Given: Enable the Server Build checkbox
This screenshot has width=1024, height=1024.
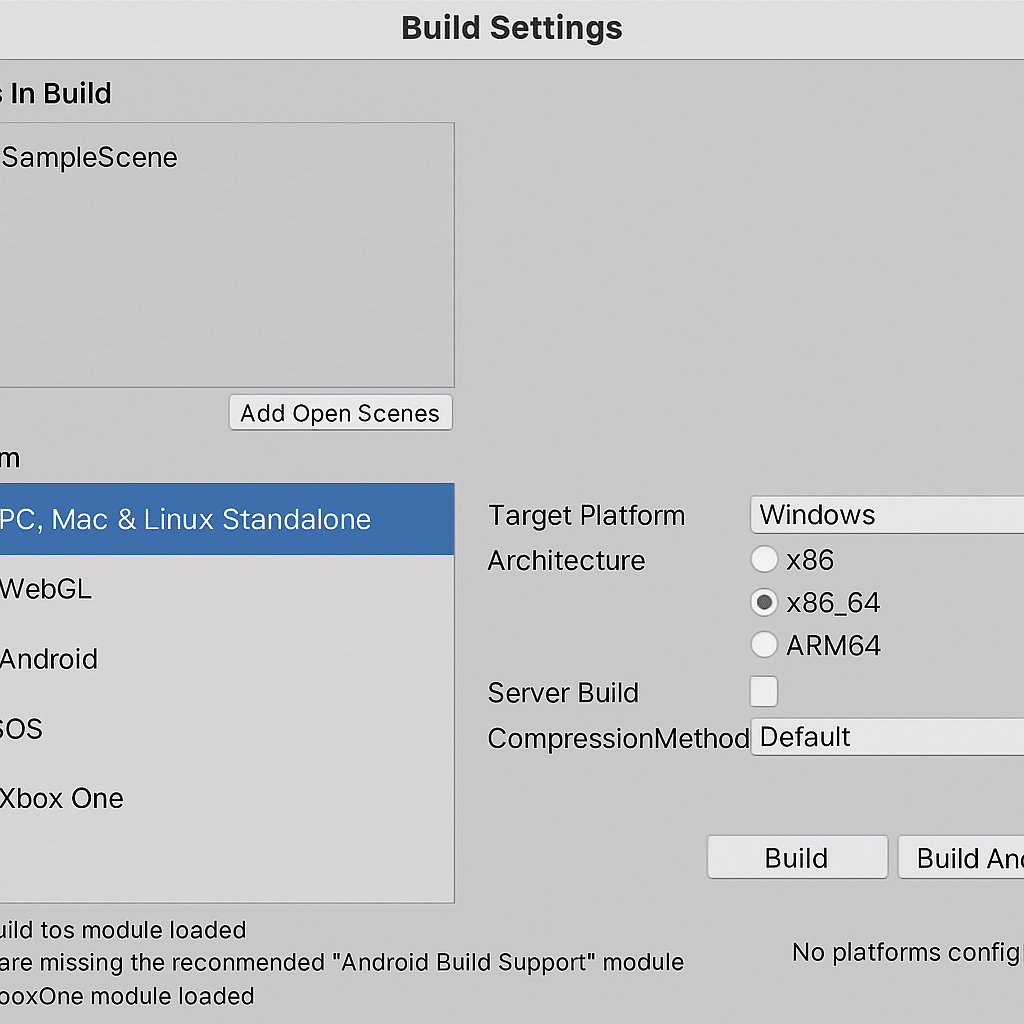Looking at the screenshot, I should click(x=763, y=691).
